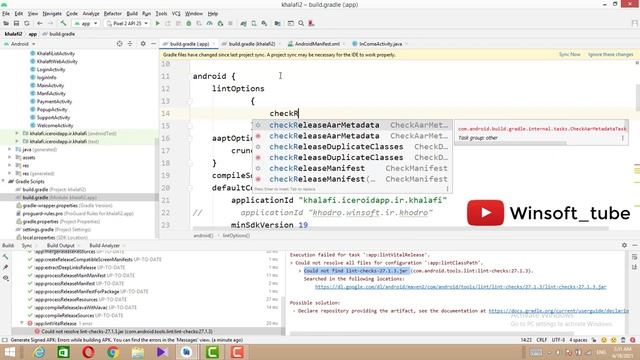Collapse the app:lintVitalRelease build node
This screenshot has height=360, width=640.
tap(22, 323)
